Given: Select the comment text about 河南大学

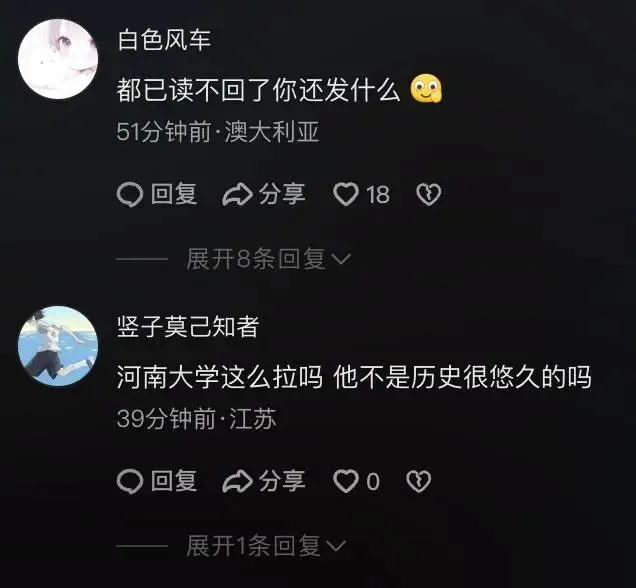Looking at the screenshot, I should (354, 377).
